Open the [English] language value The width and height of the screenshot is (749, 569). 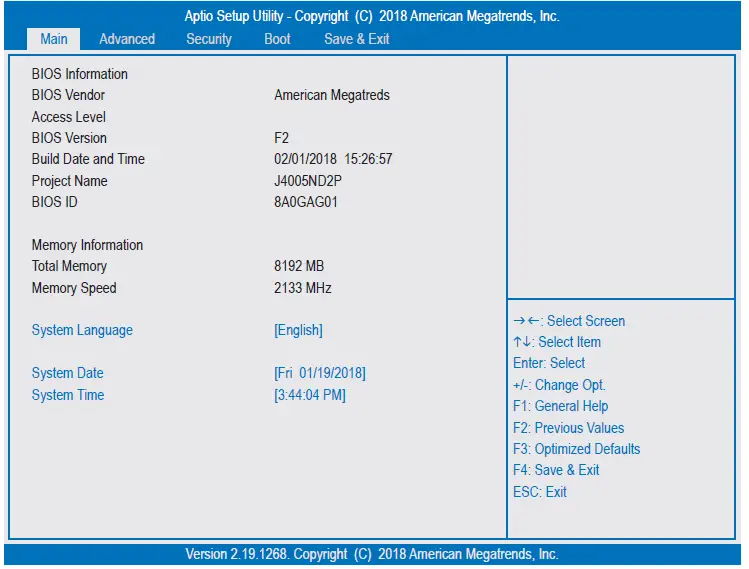click(298, 330)
